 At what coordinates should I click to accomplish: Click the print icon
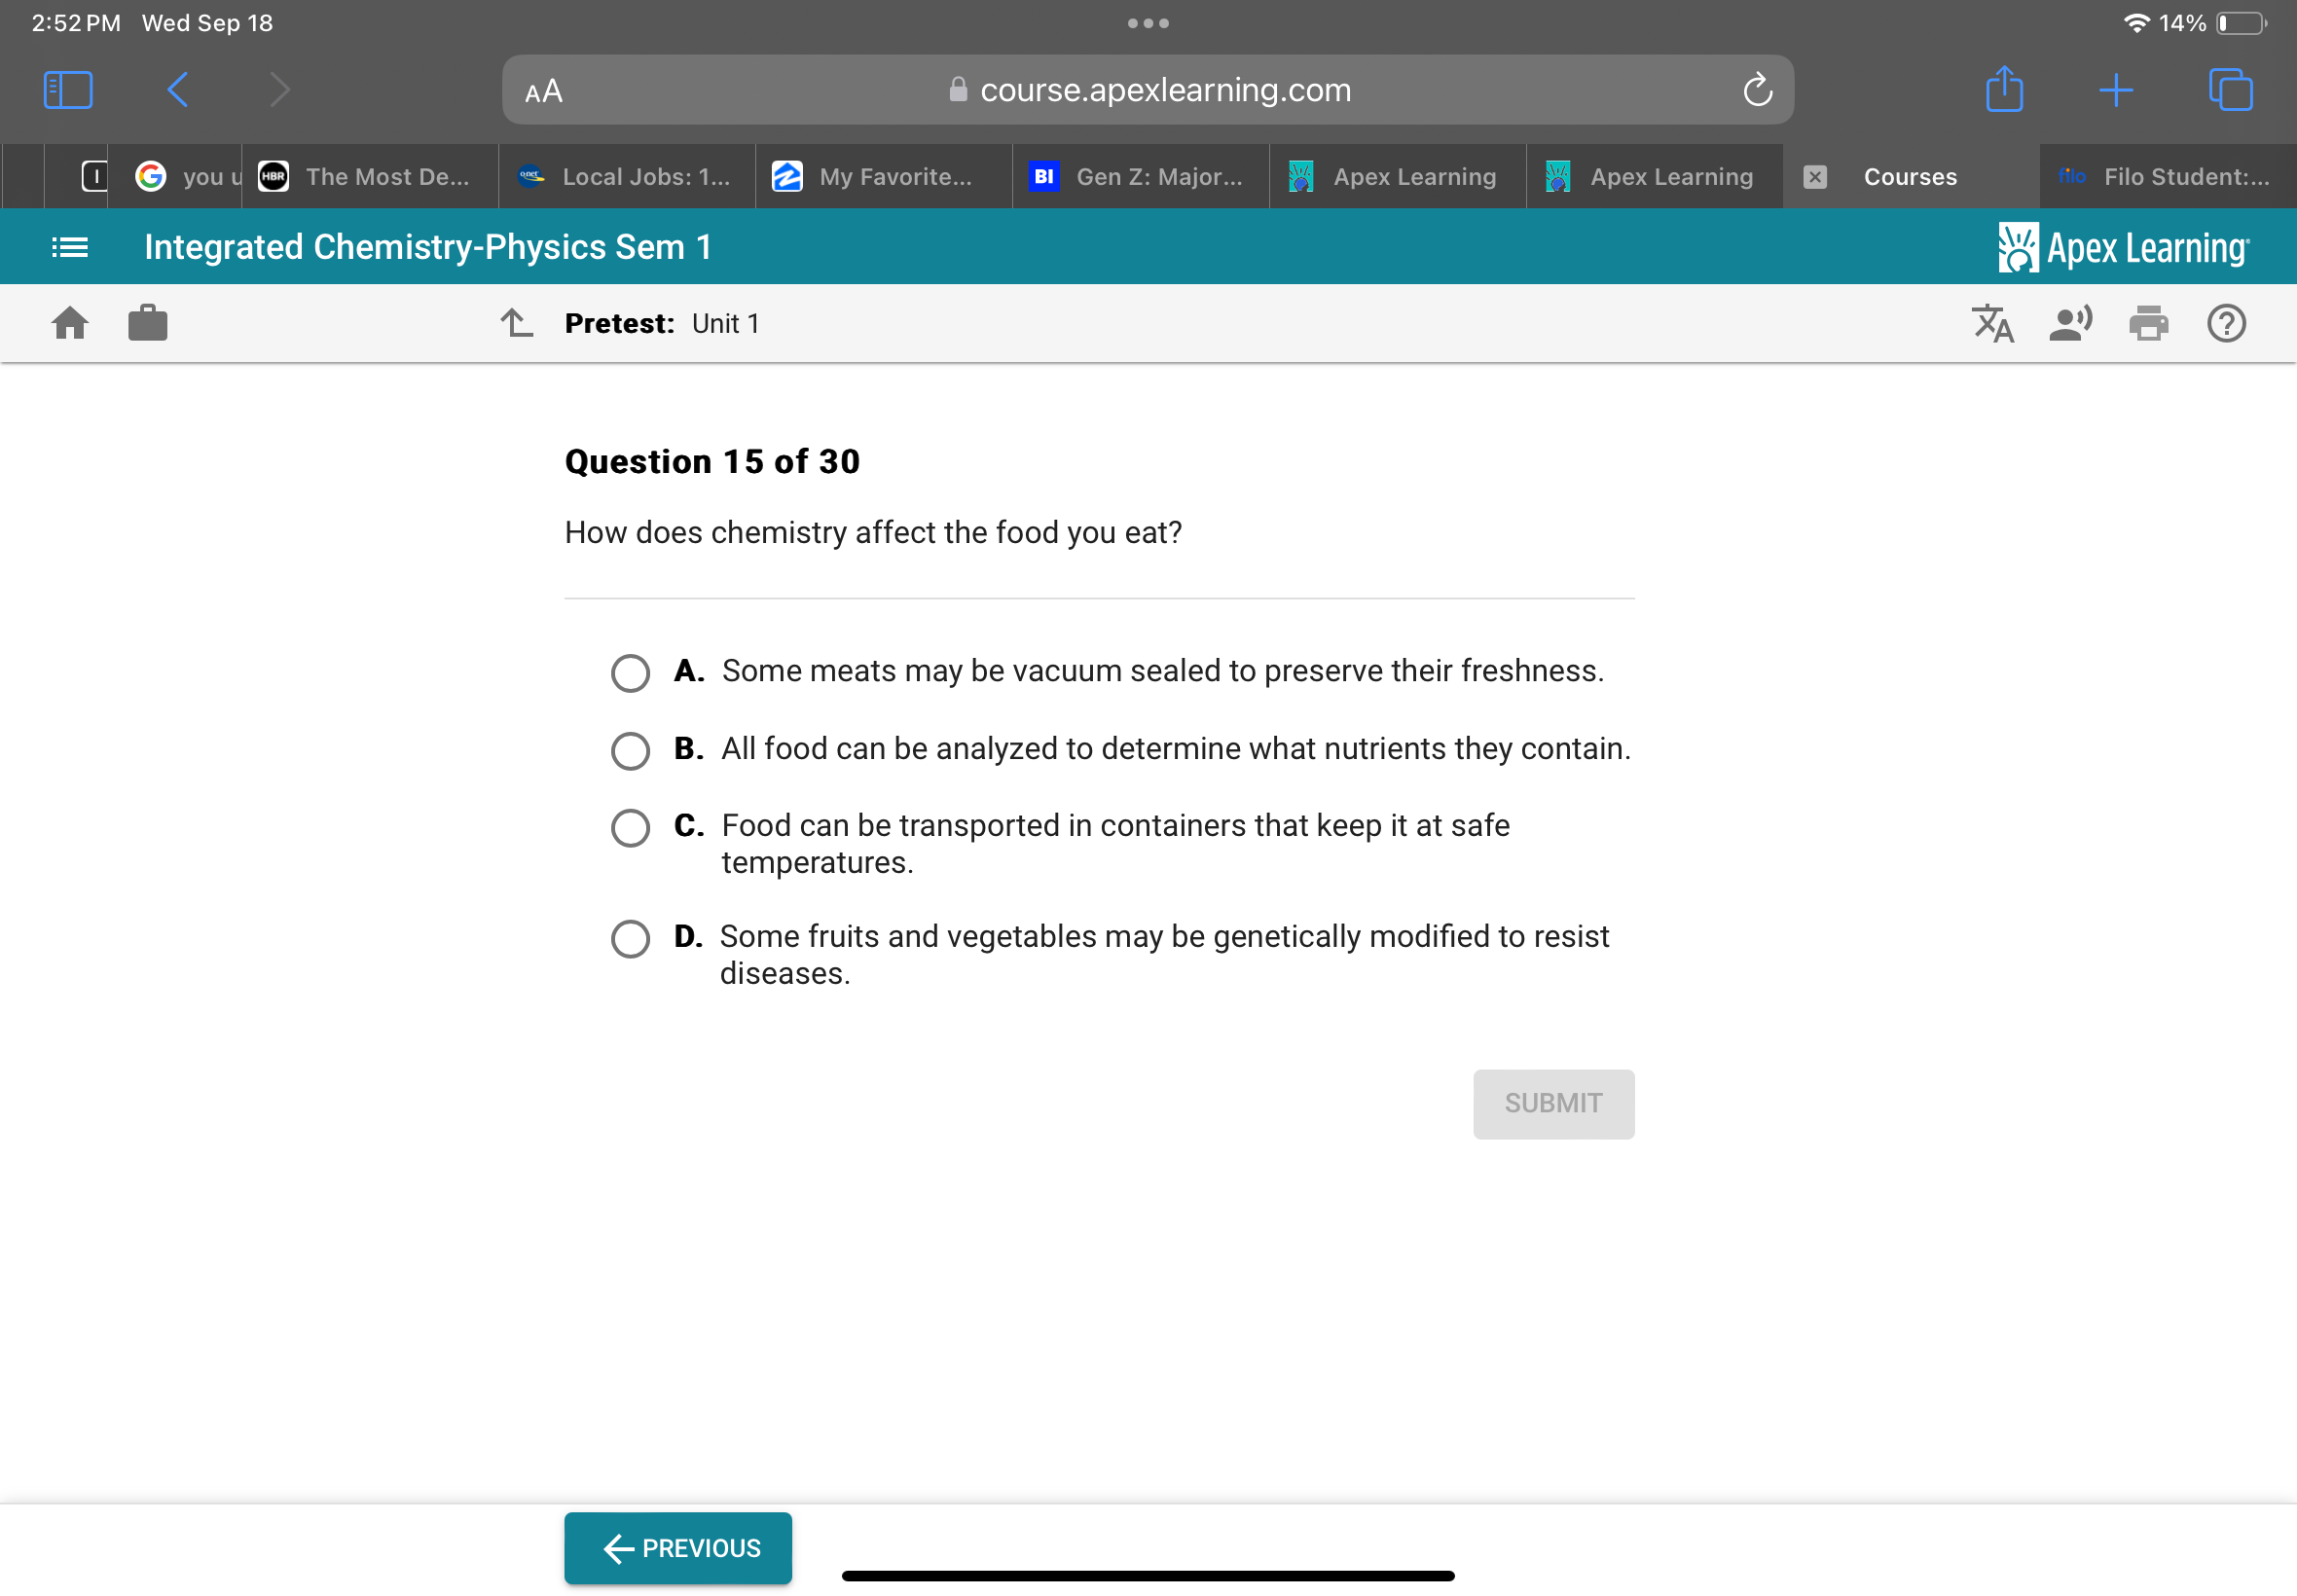click(2150, 323)
